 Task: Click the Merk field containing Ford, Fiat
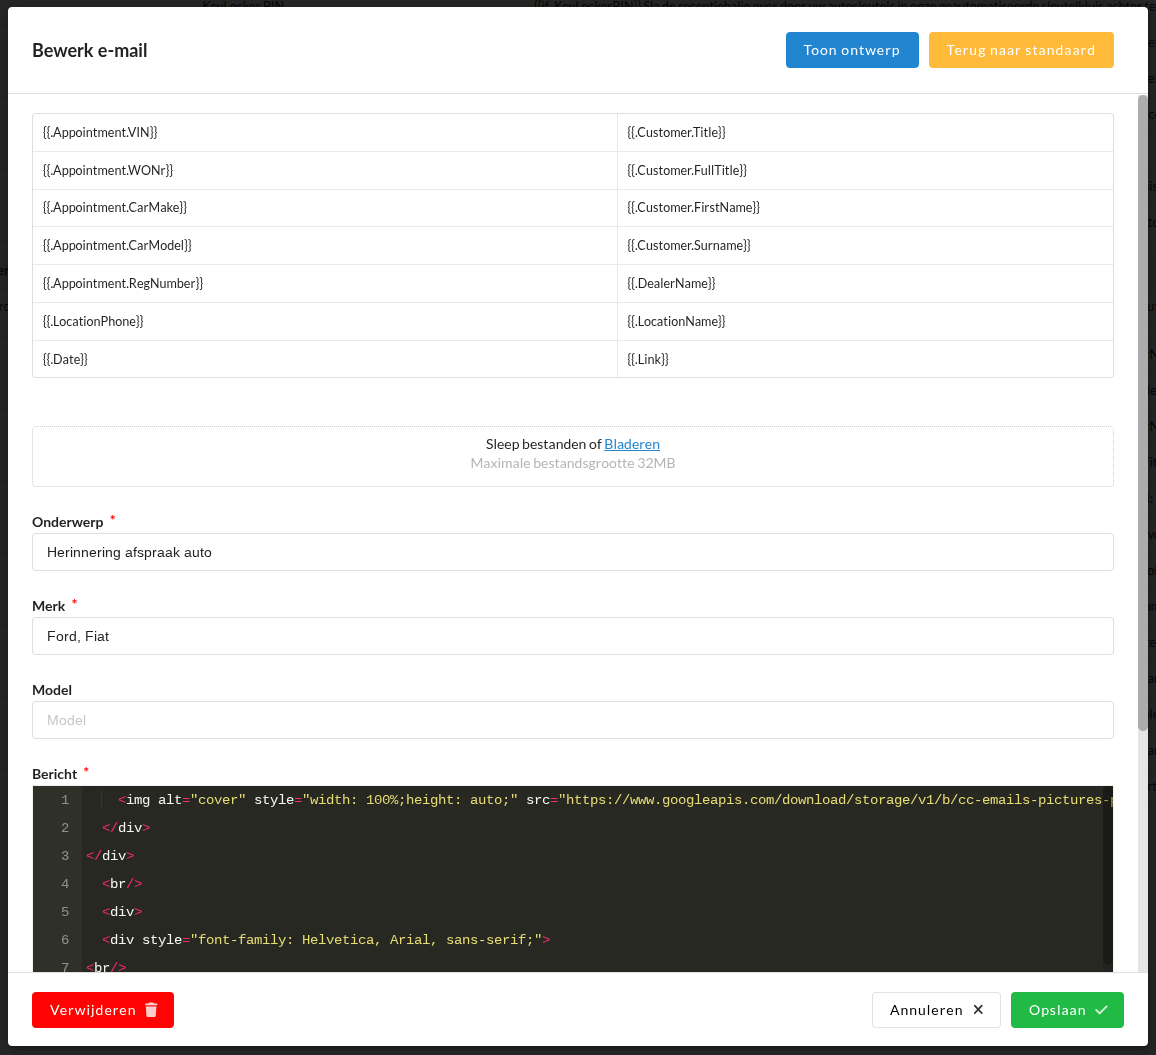pos(572,636)
